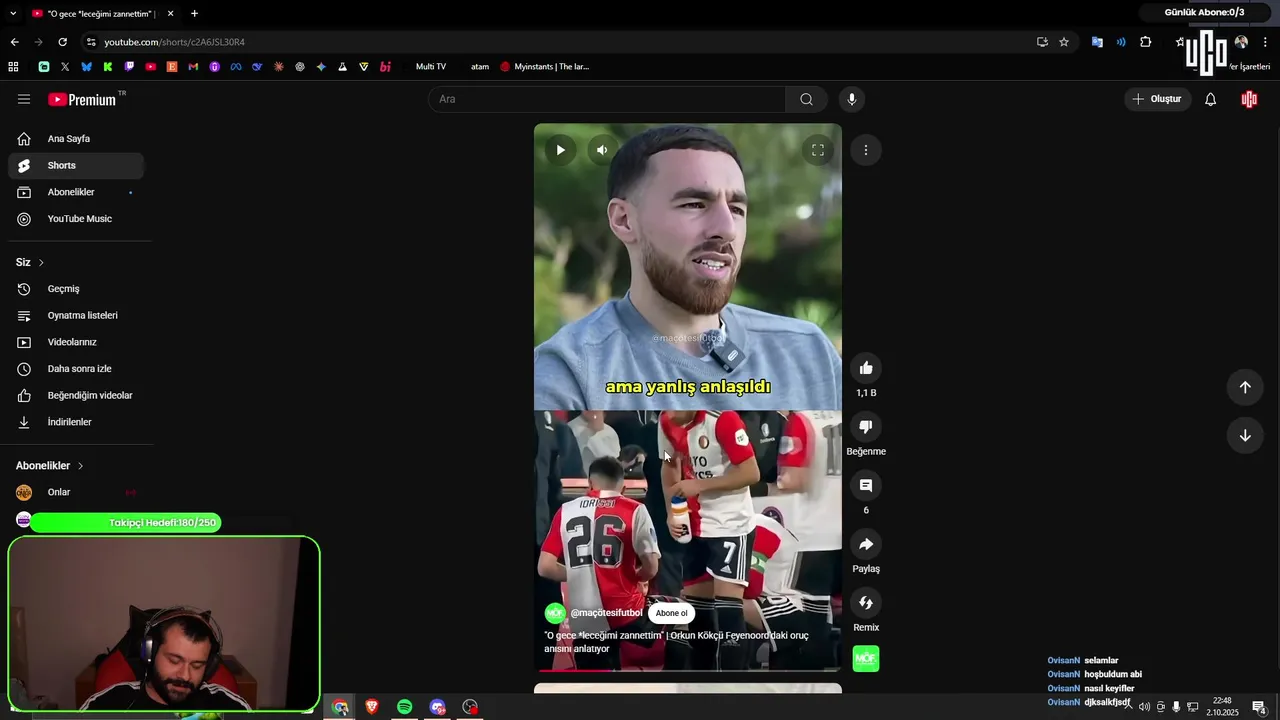This screenshot has height=720, width=1280.
Task: Expand the Siz section chevron
Action: [x=41, y=262]
